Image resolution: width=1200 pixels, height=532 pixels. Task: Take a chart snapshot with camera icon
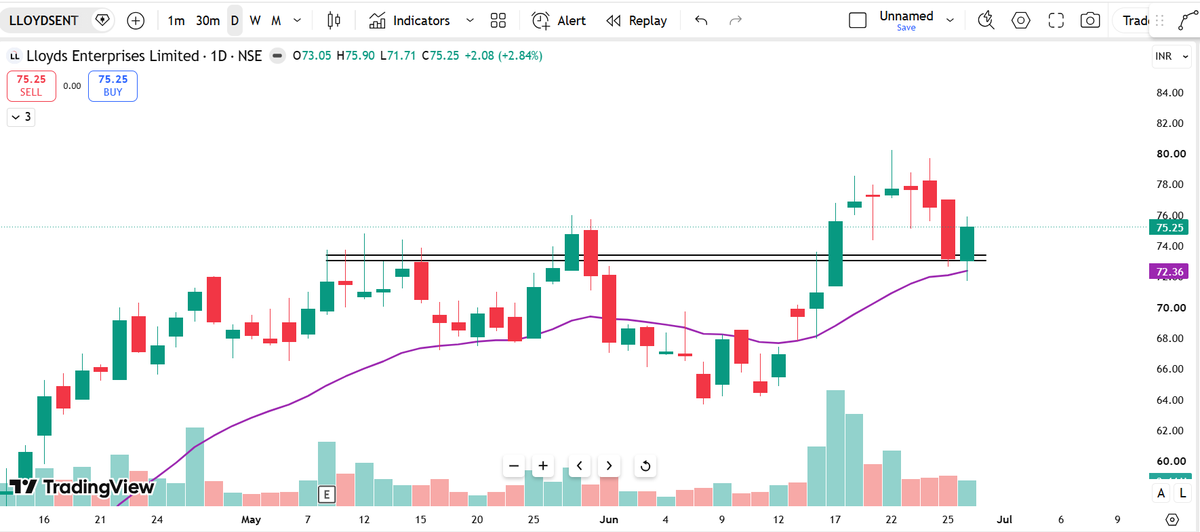[x=1091, y=20]
